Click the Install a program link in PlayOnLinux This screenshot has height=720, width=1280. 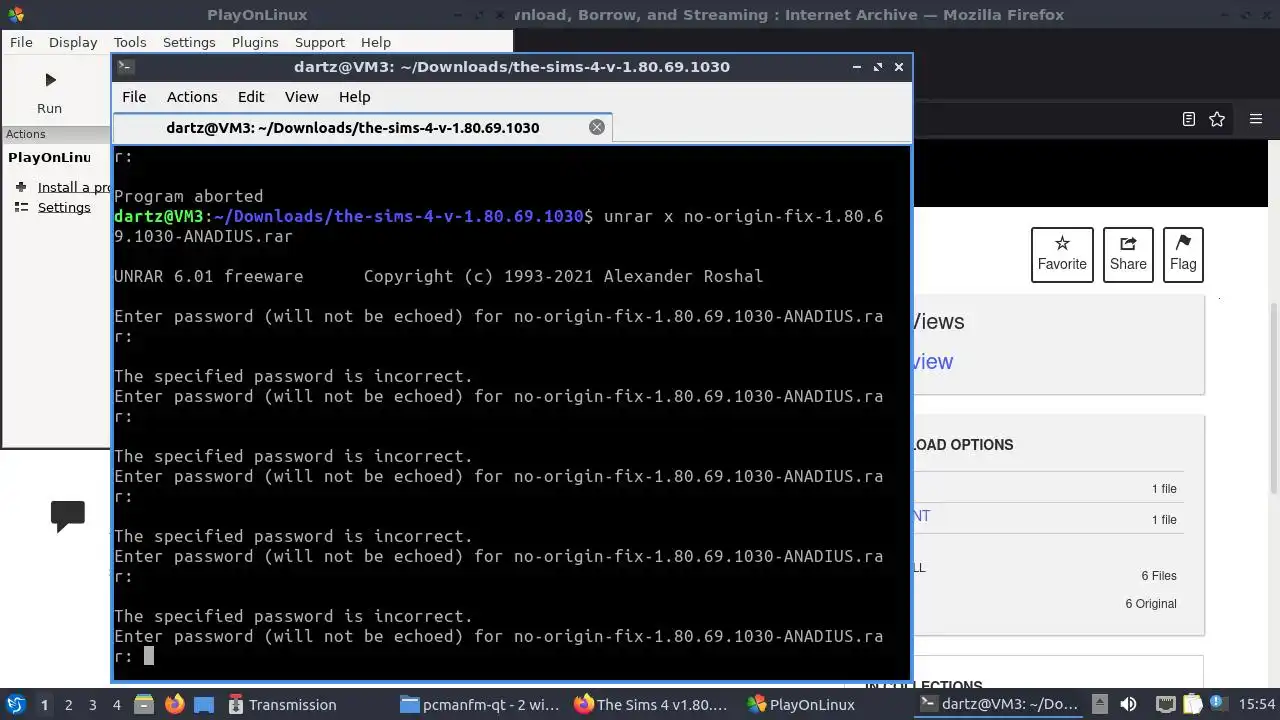point(74,187)
